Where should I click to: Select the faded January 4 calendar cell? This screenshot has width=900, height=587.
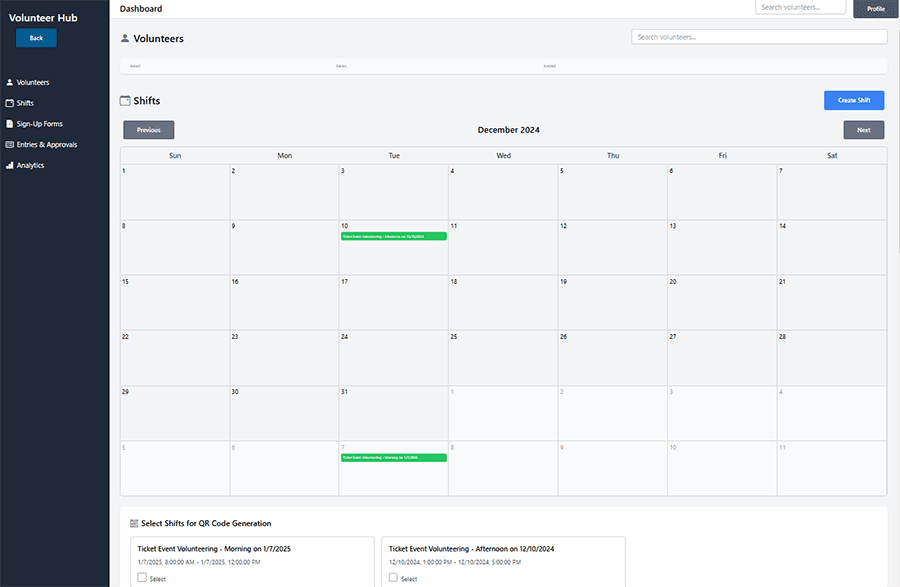(832, 413)
